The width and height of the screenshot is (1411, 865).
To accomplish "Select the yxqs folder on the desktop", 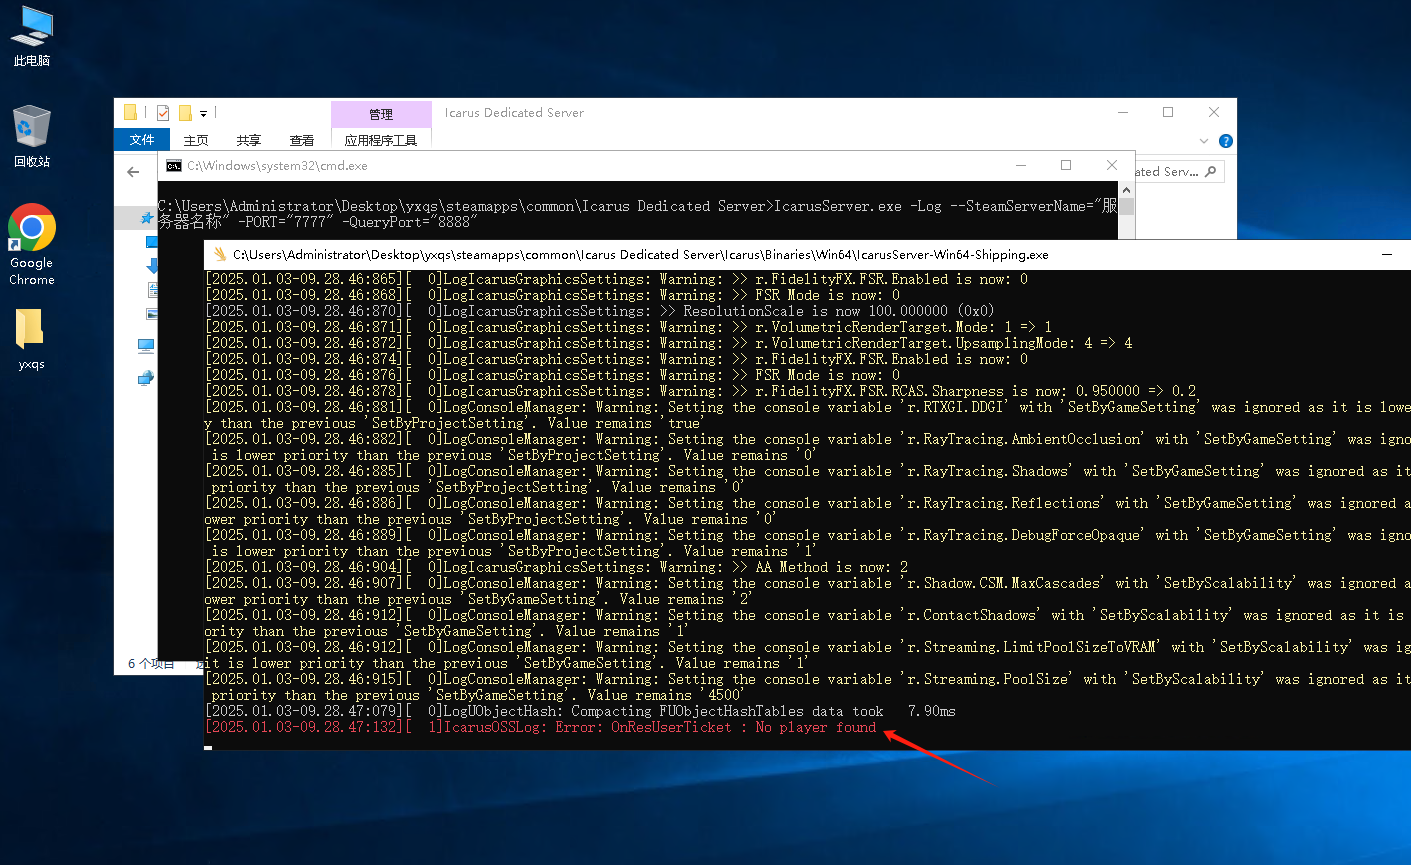I will click(32, 338).
